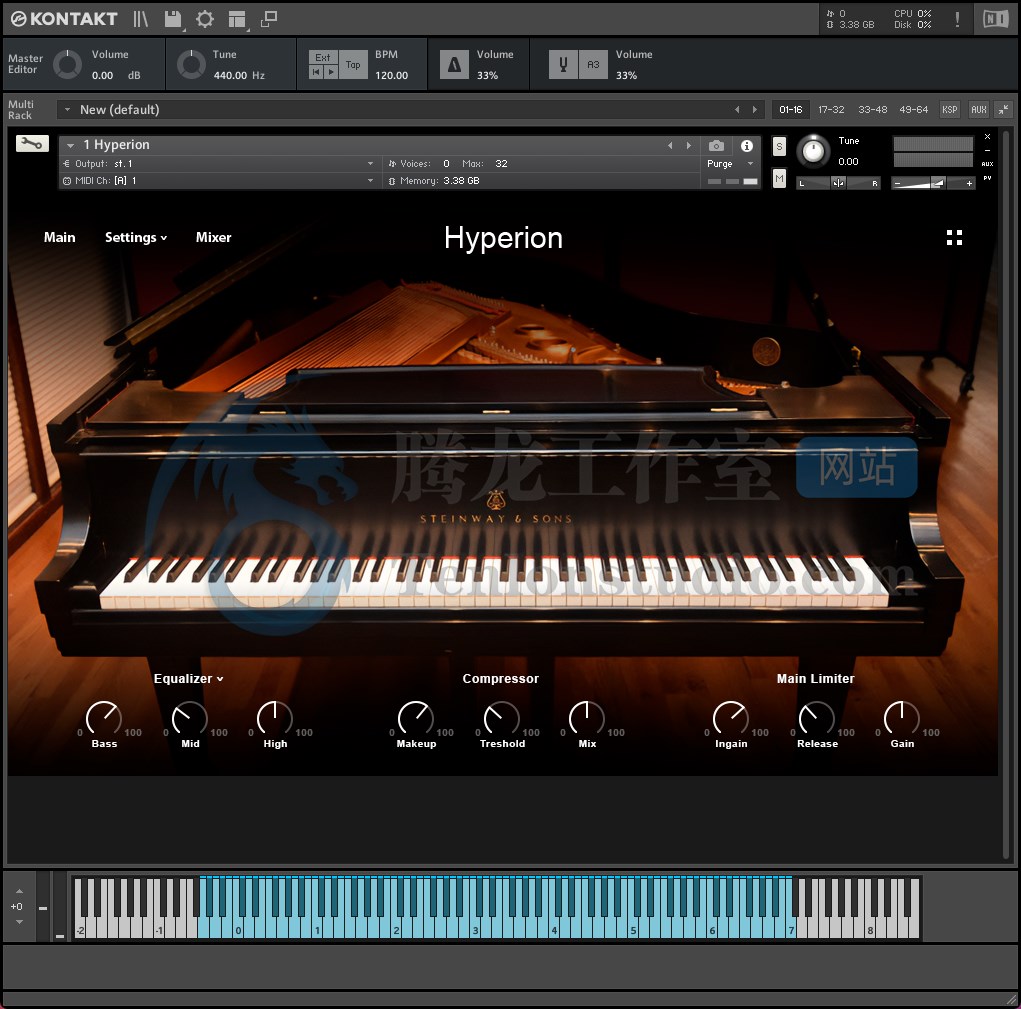Click the instrument info i icon

[747, 146]
